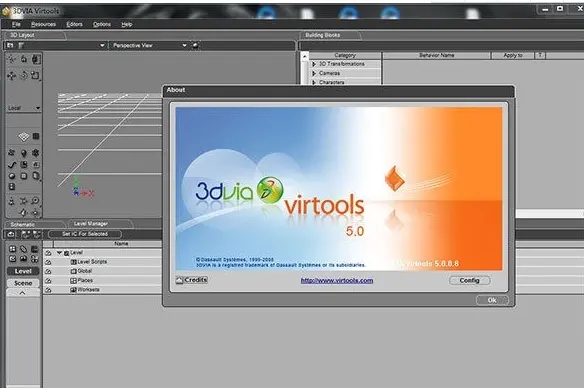This screenshot has width=584, height=388.
Task: Click the curve creation icon
Action: (x=12, y=165)
